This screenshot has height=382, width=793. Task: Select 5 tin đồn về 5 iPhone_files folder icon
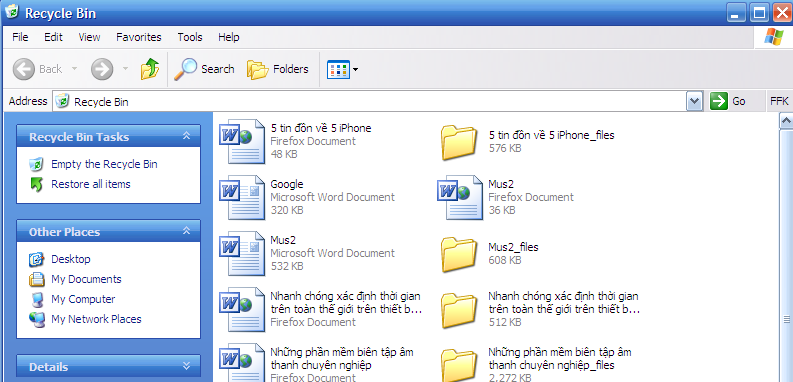459,143
